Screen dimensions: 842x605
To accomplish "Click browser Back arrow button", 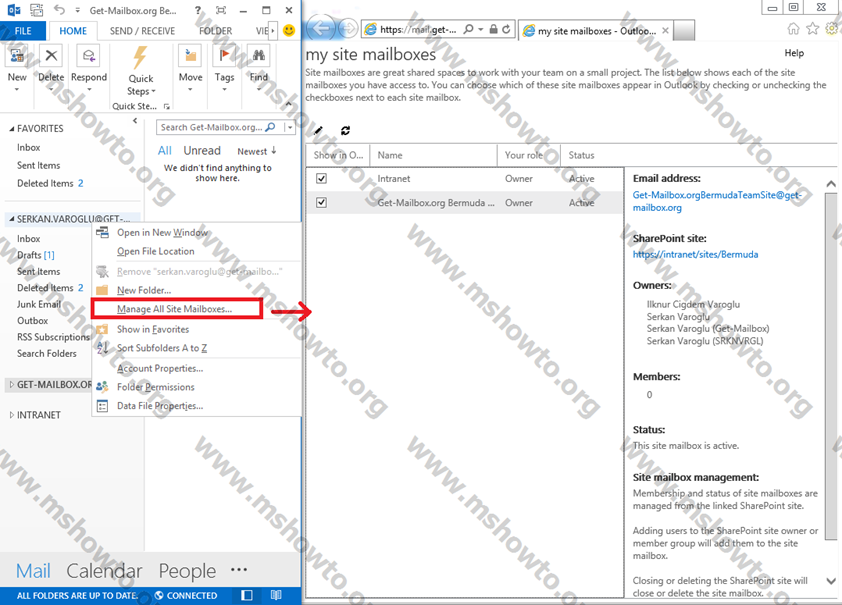I will [x=321, y=28].
